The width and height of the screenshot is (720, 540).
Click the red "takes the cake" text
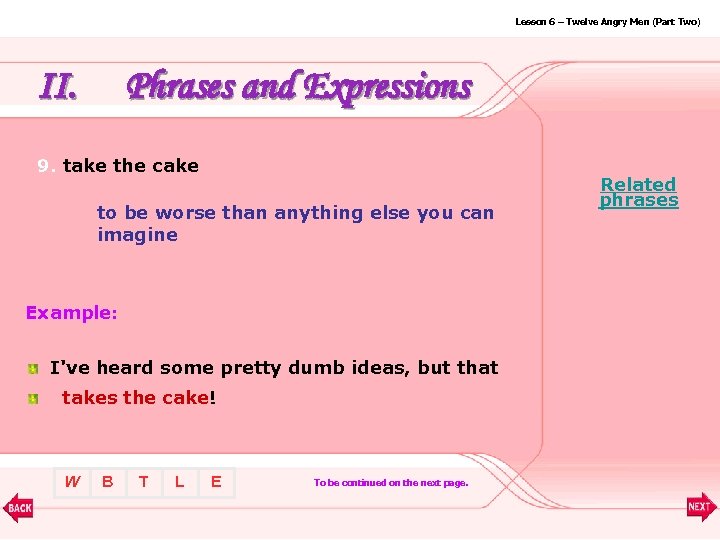[x=135, y=398]
